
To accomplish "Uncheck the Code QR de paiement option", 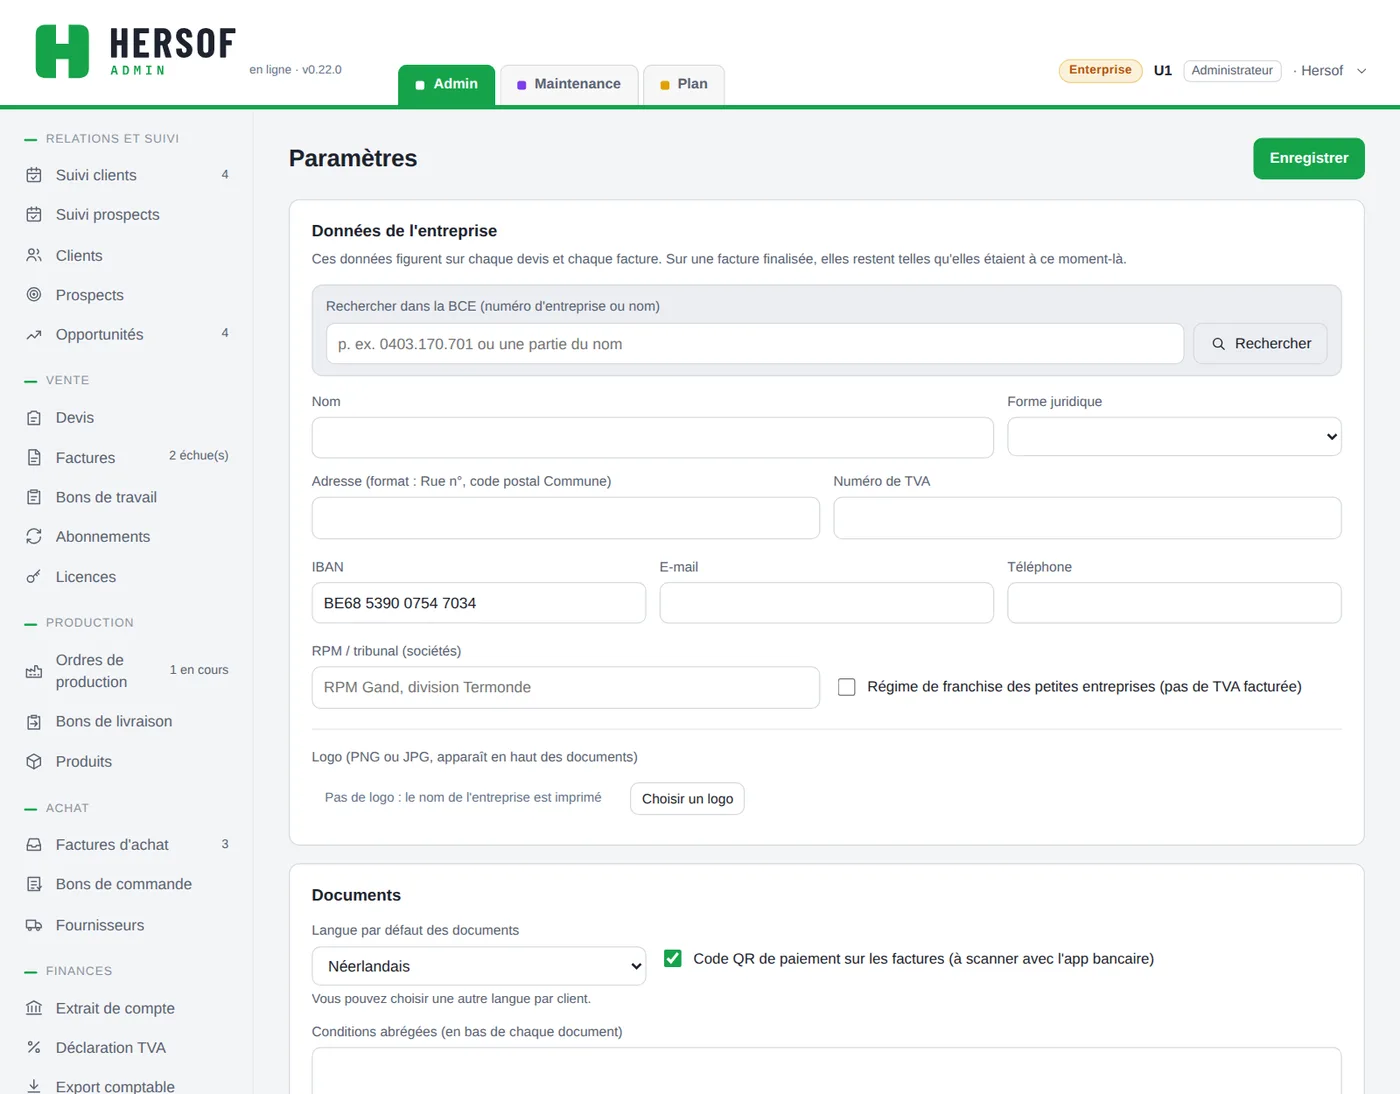I will pyautogui.click(x=673, y=958).
